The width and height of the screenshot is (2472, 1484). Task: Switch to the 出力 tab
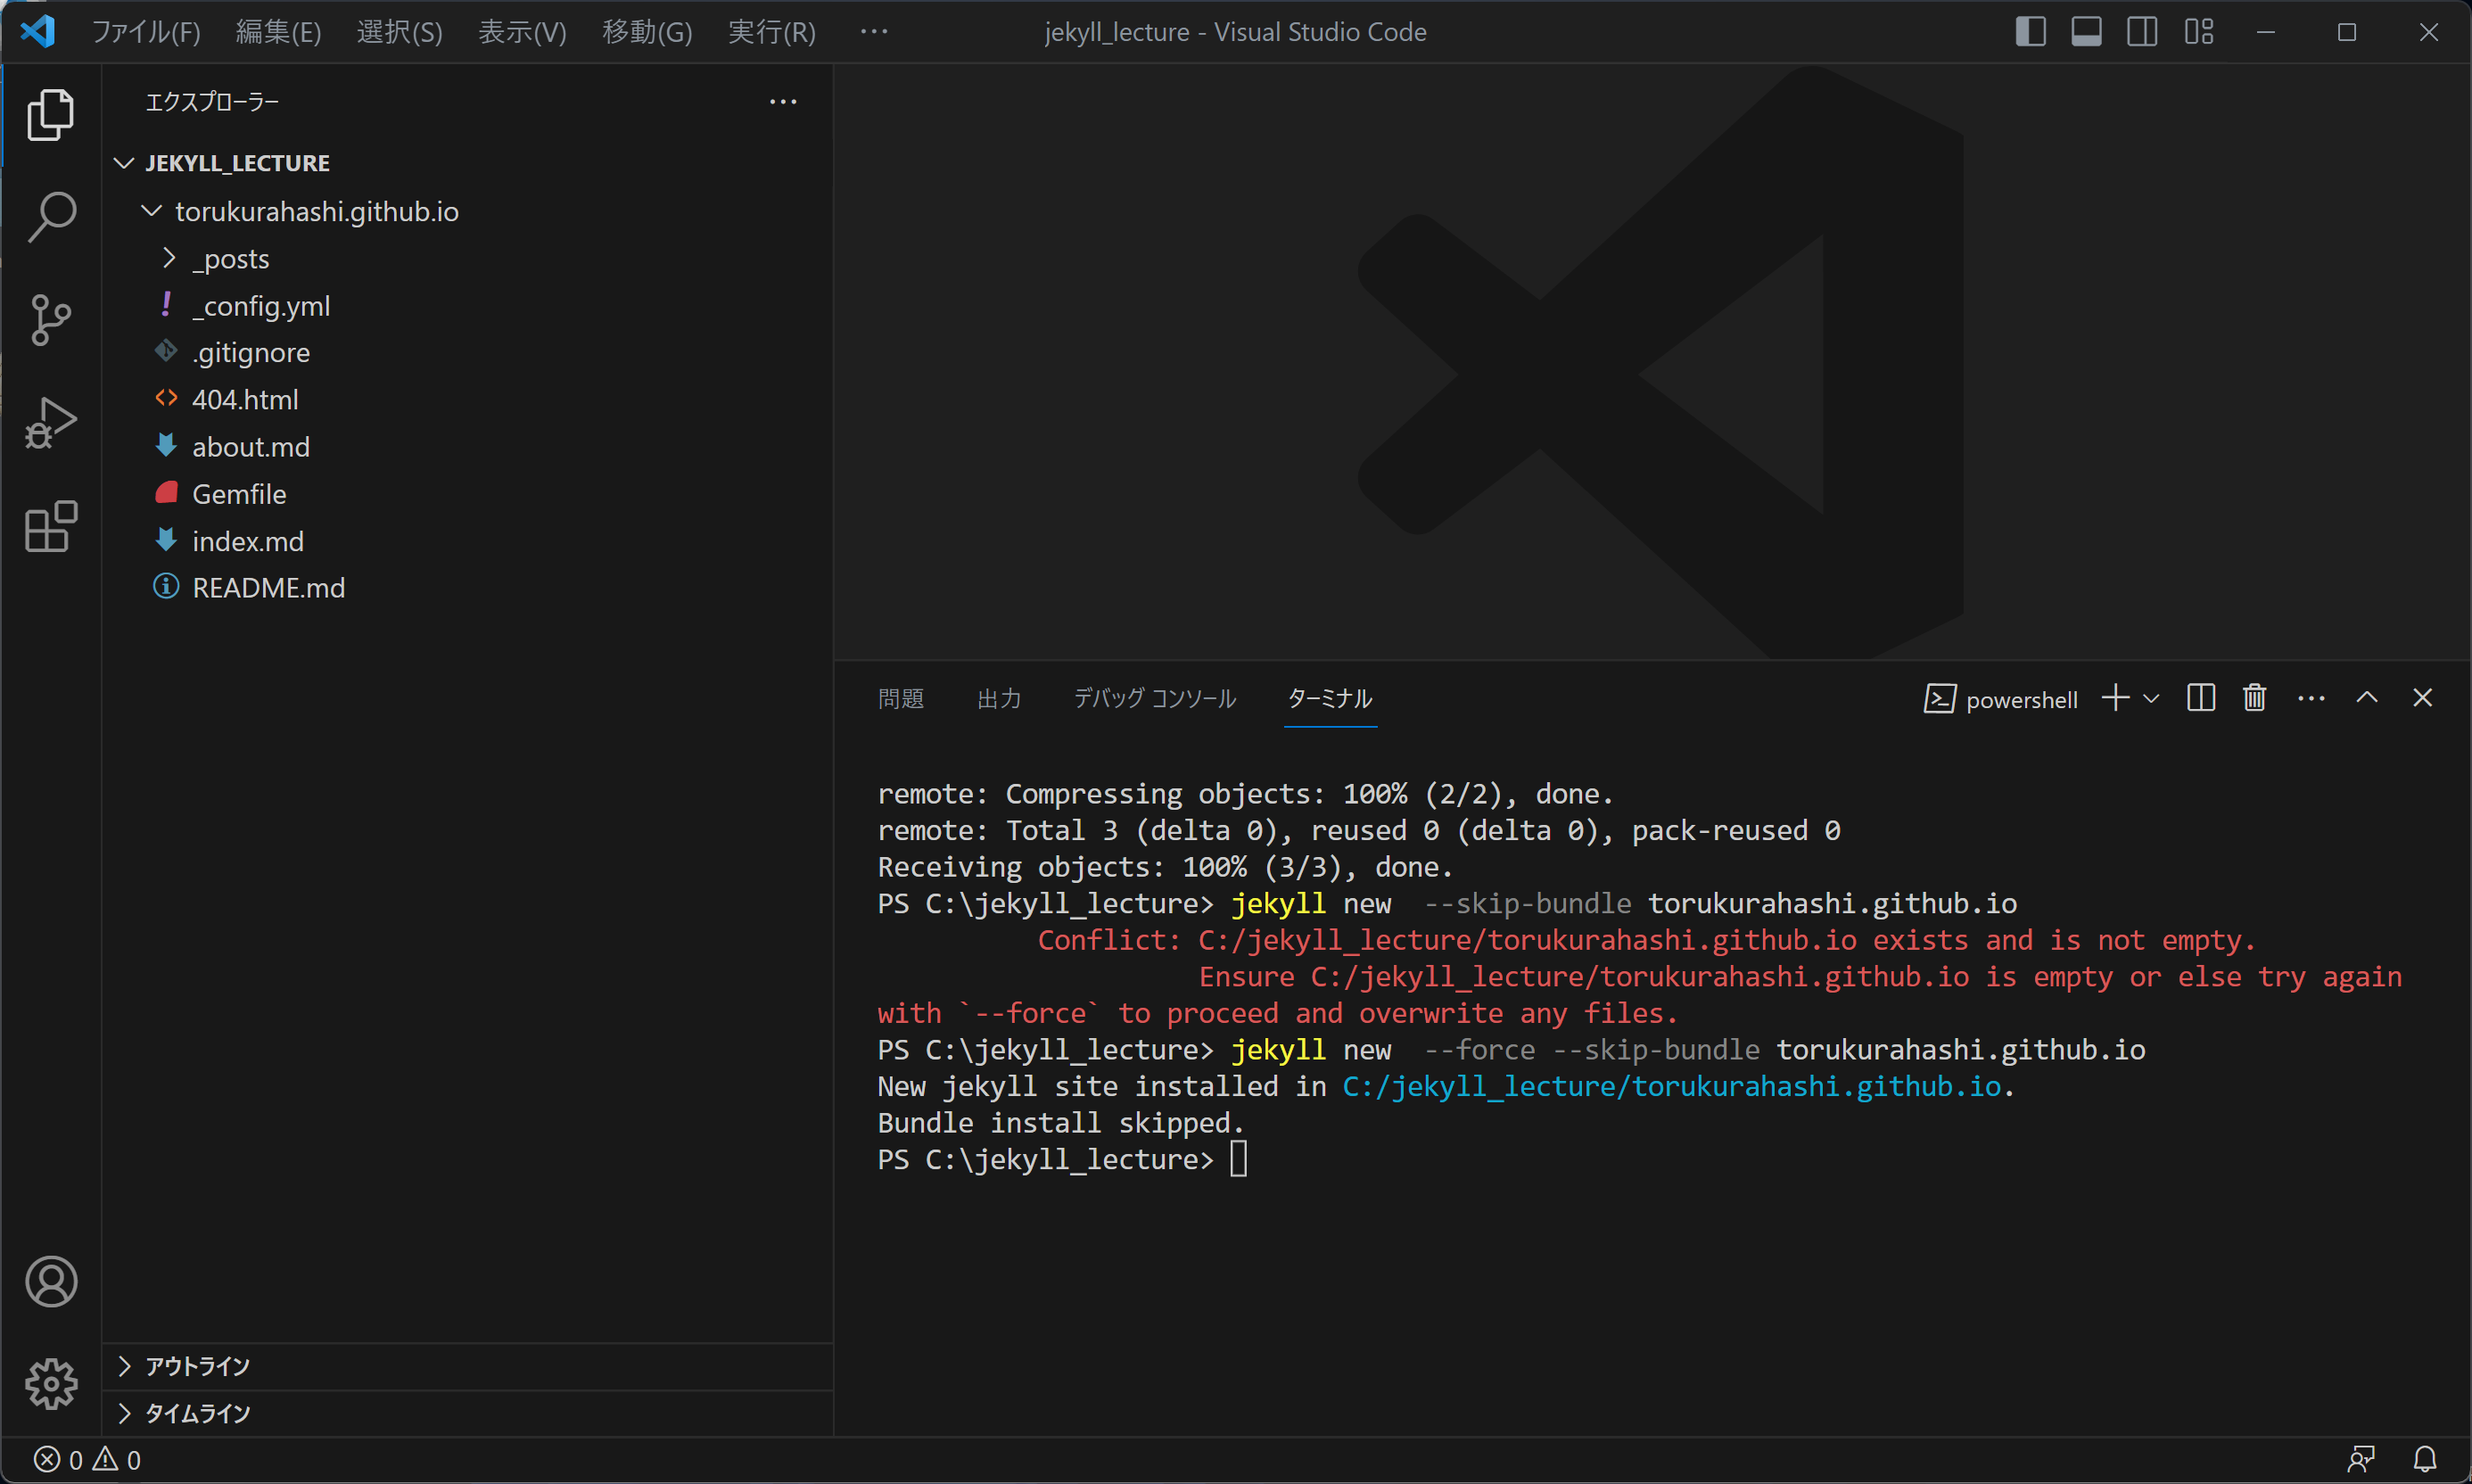click(x=999, y=699)
